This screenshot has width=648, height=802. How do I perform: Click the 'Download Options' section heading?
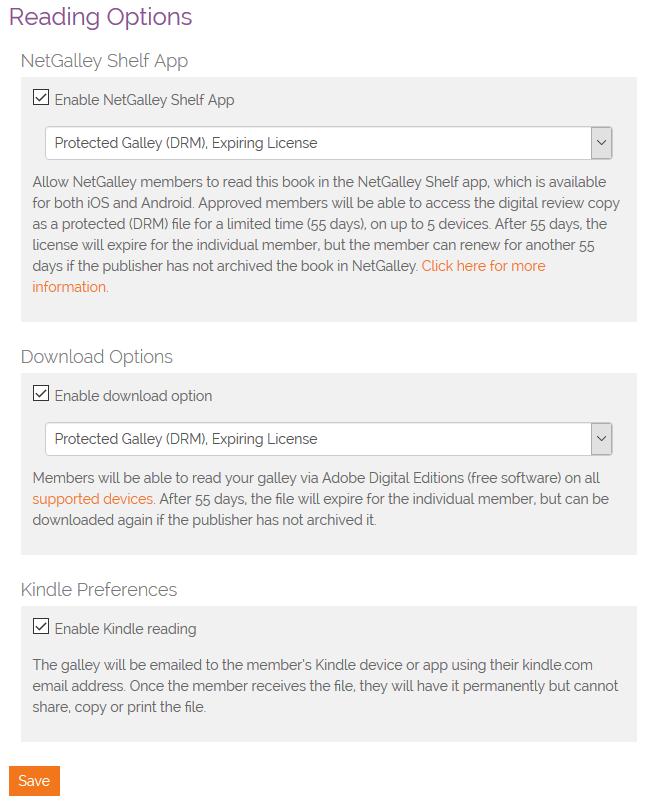(97, 357)
